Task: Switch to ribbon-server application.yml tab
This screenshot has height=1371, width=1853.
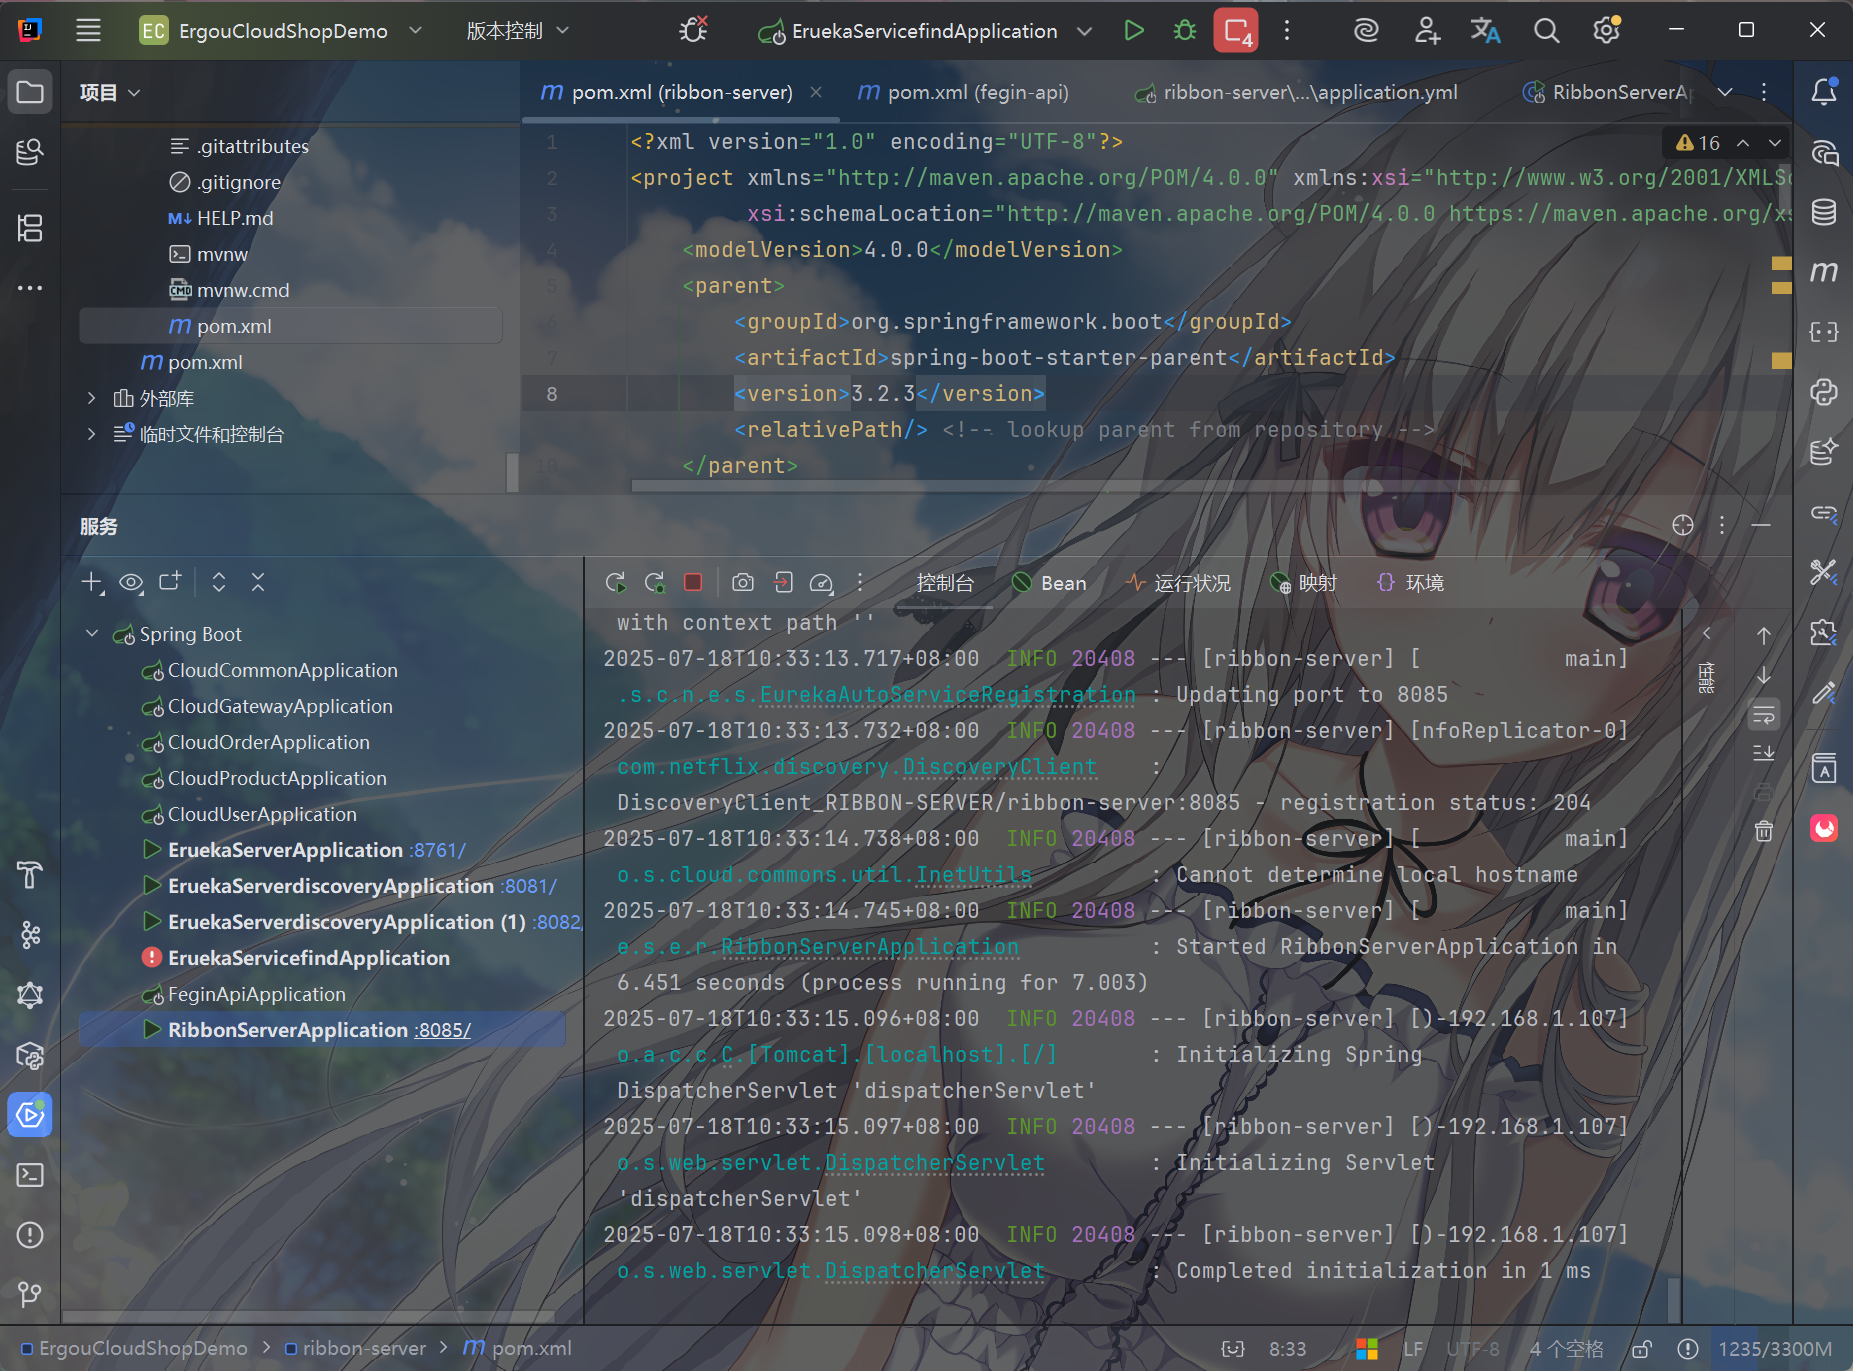Action: 1296,92
